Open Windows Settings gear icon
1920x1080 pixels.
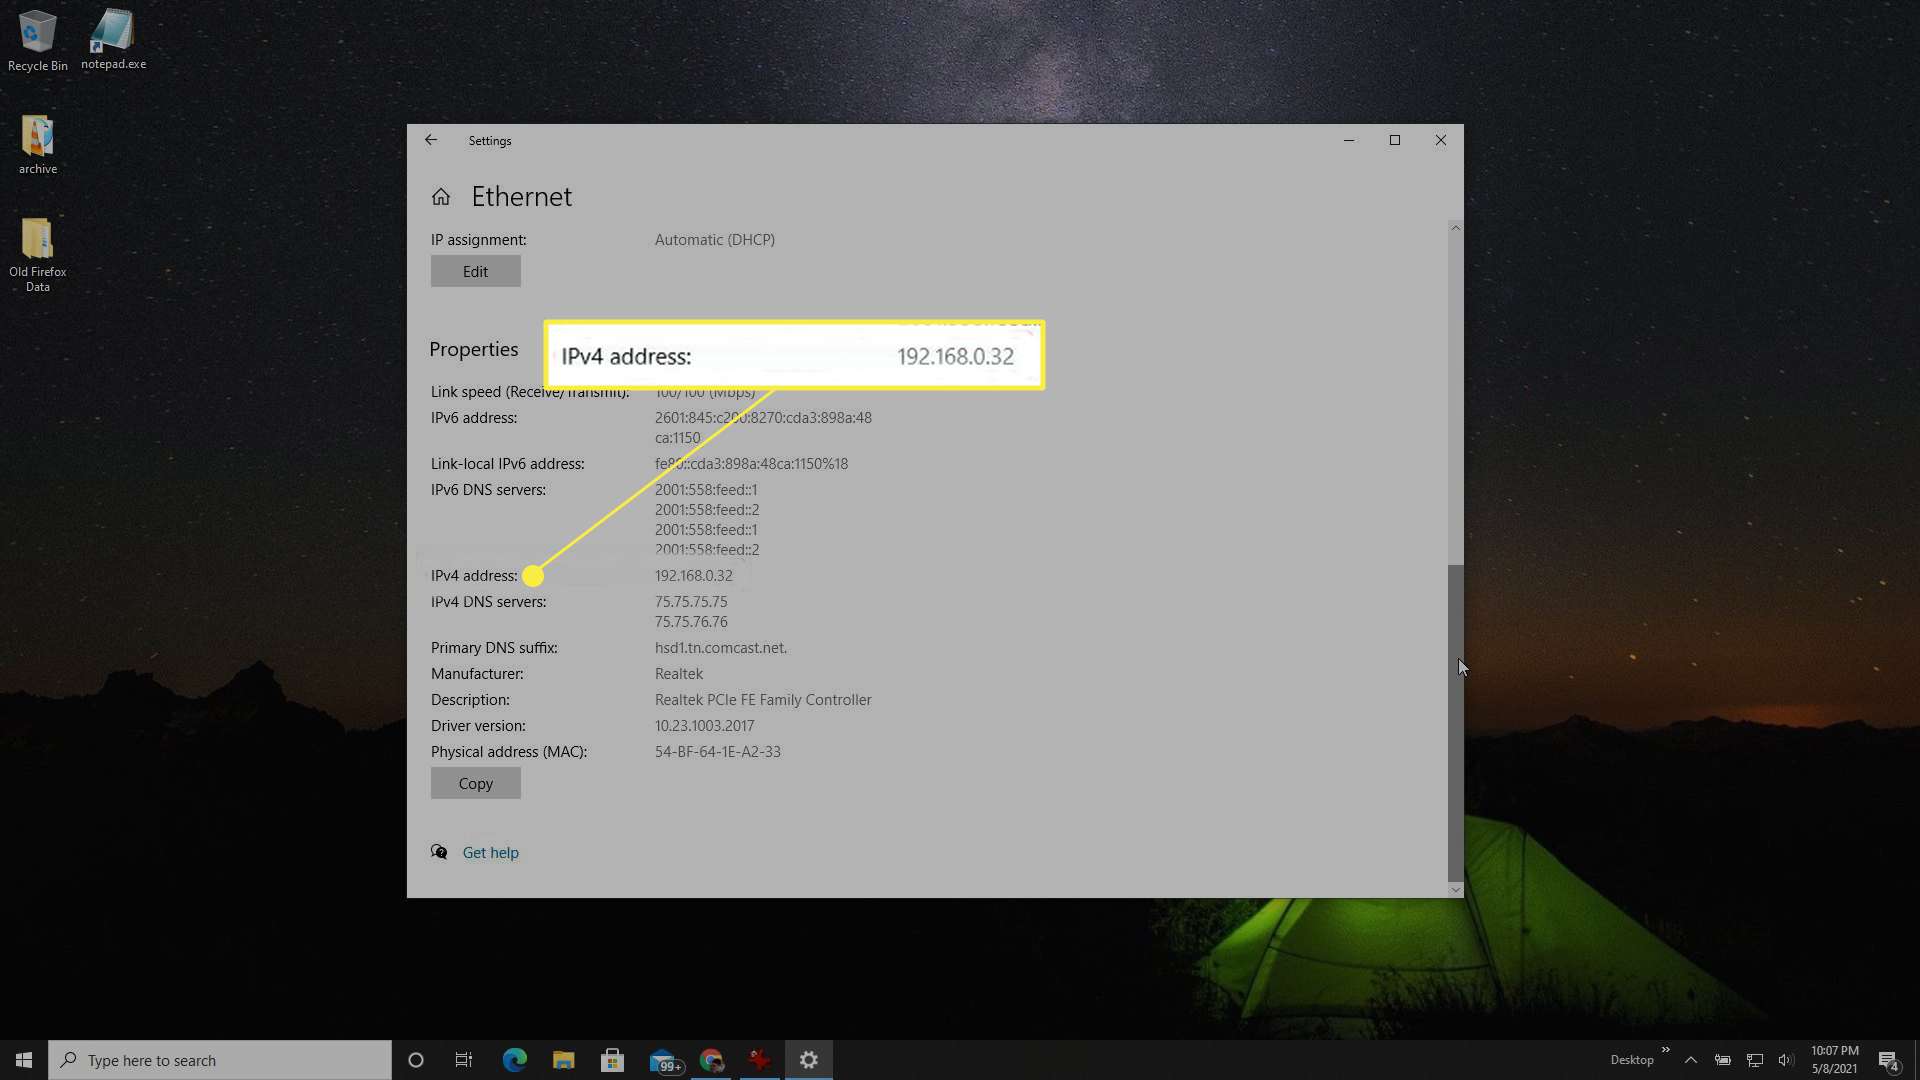pos(808,1059)
